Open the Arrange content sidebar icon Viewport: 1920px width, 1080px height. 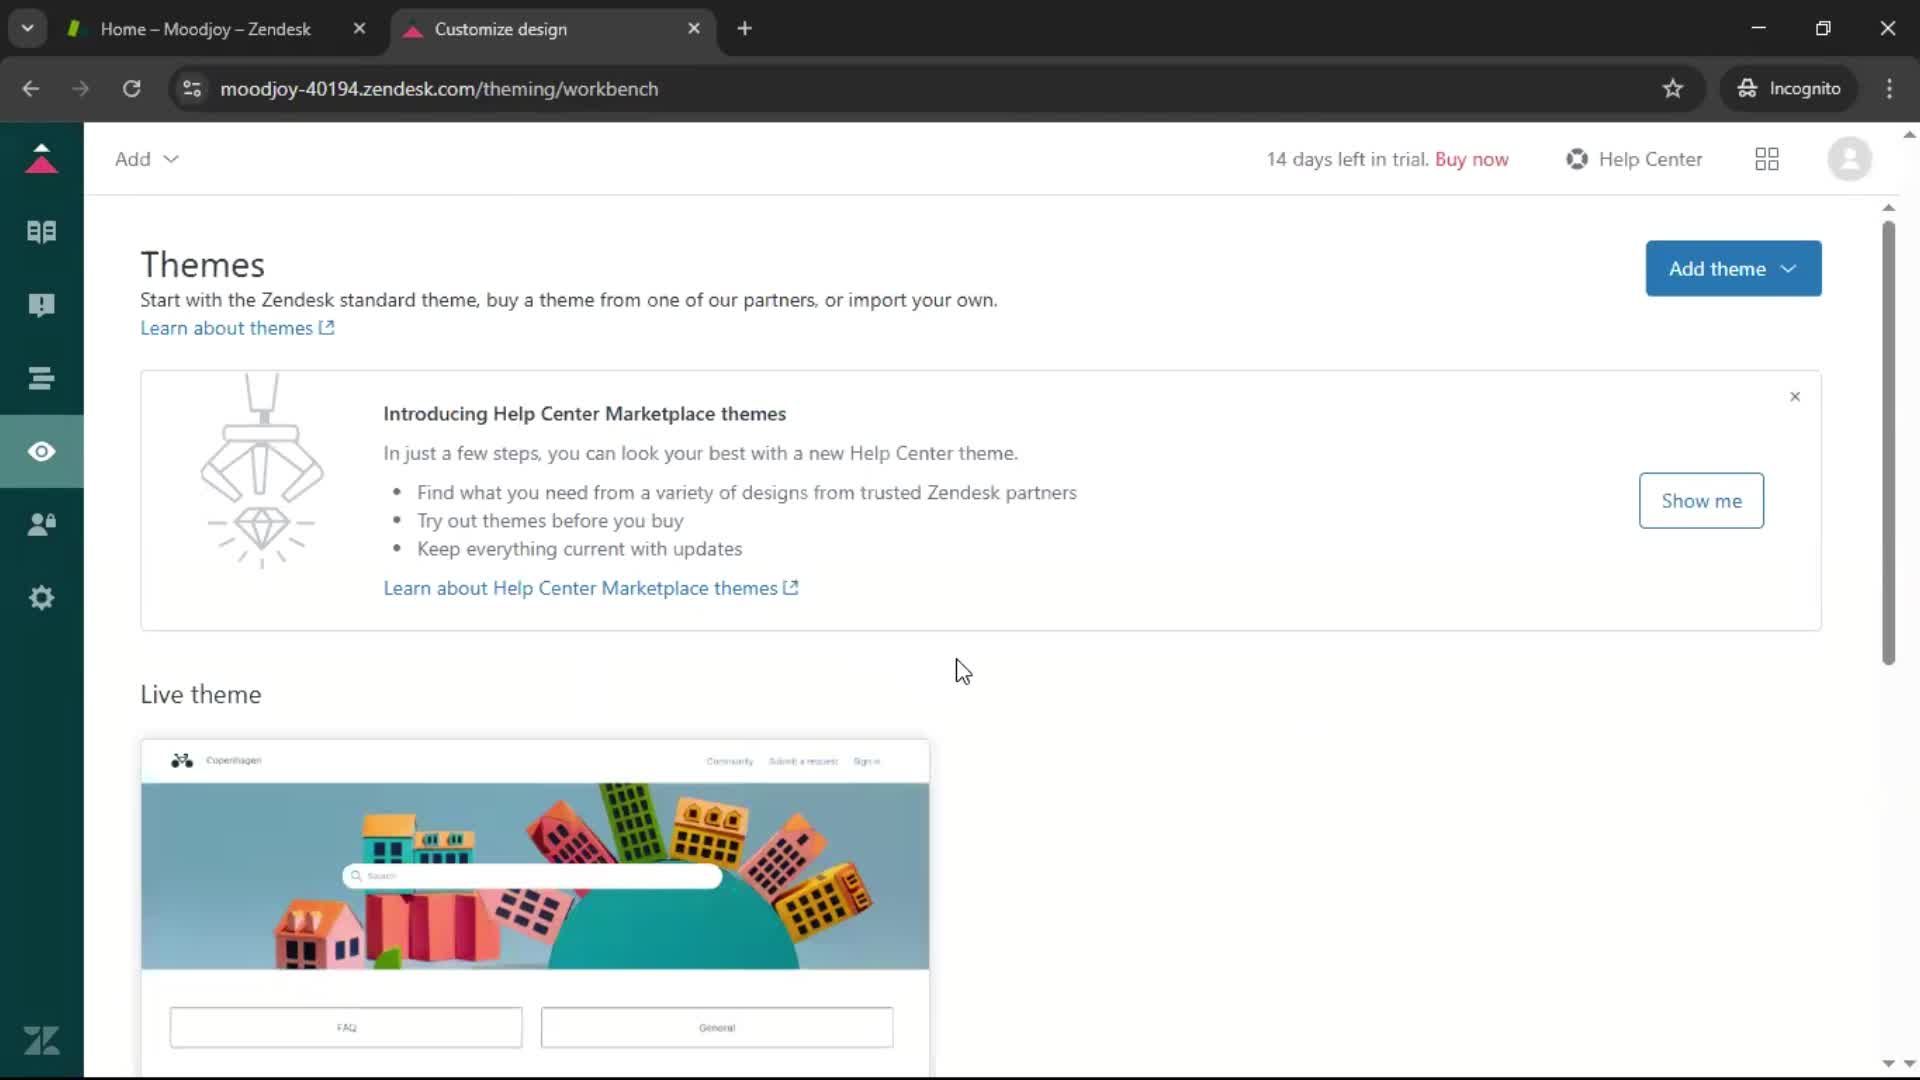point(41,378)
